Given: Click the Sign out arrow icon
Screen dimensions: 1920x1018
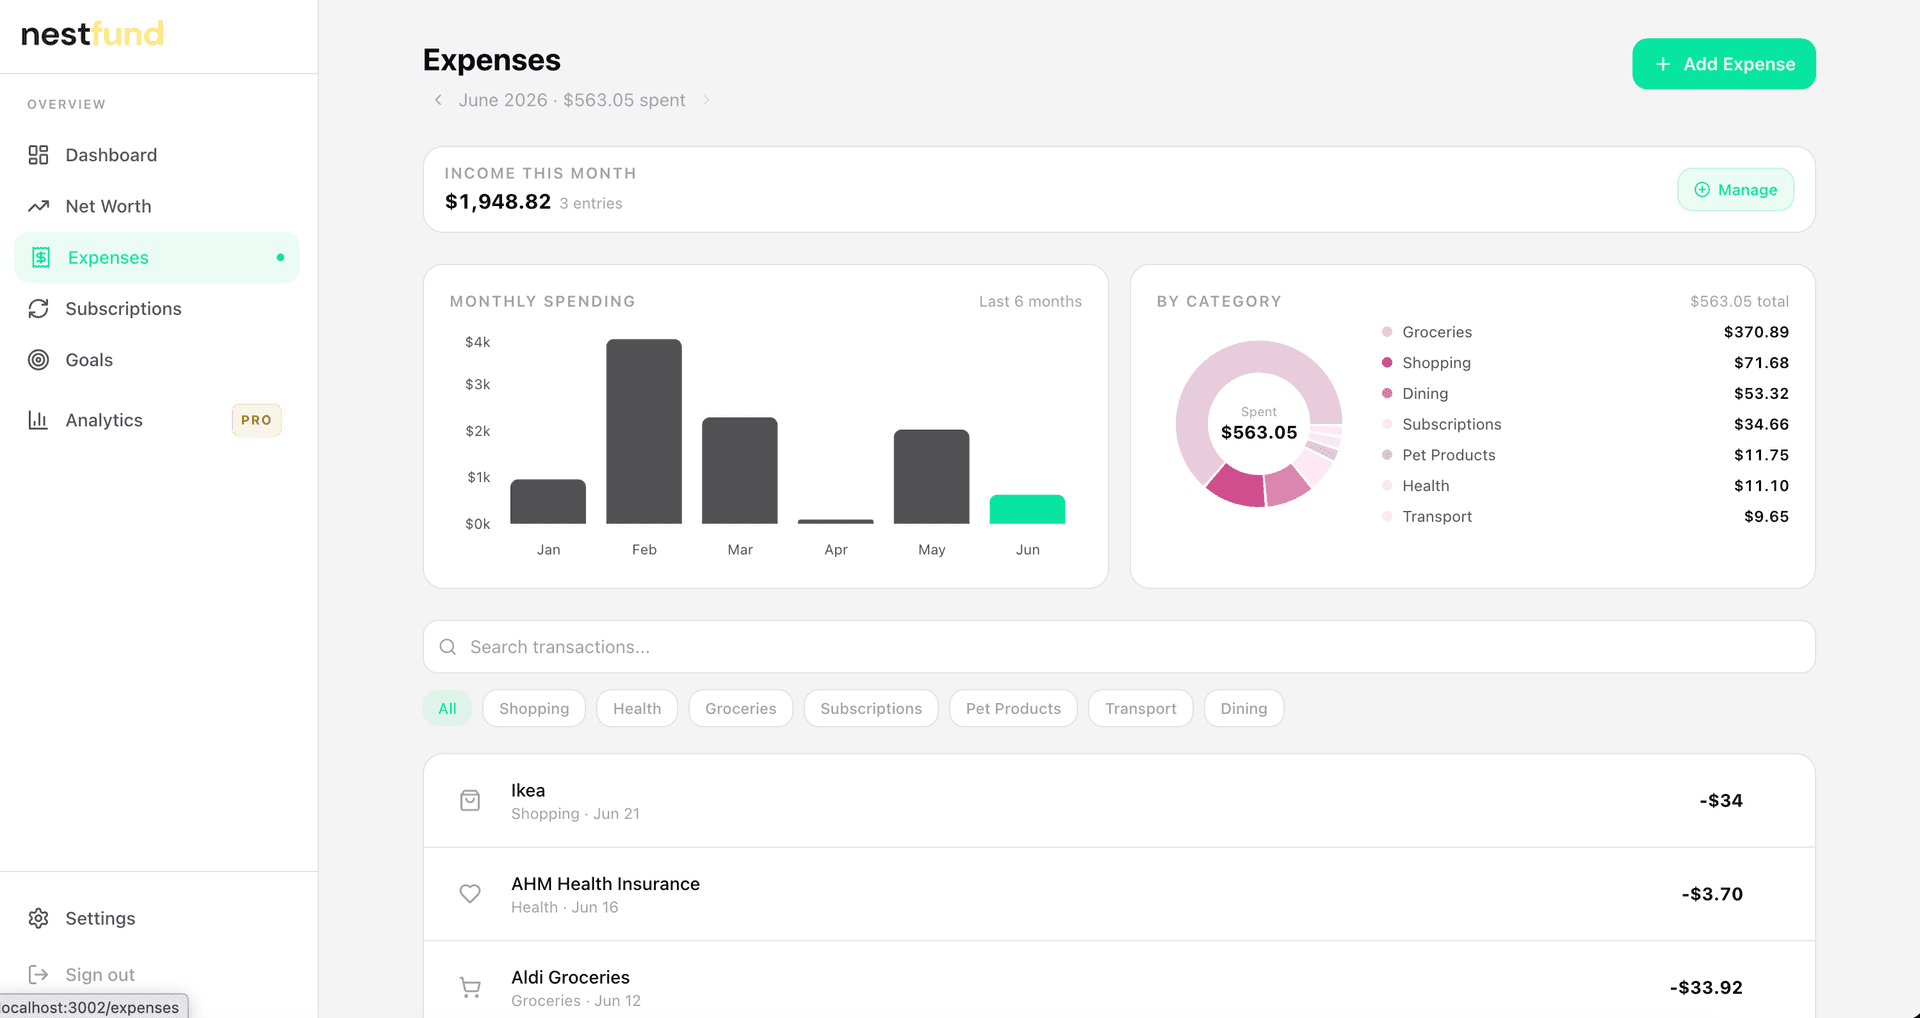Looking at the screenshot, I should [38, 974].
